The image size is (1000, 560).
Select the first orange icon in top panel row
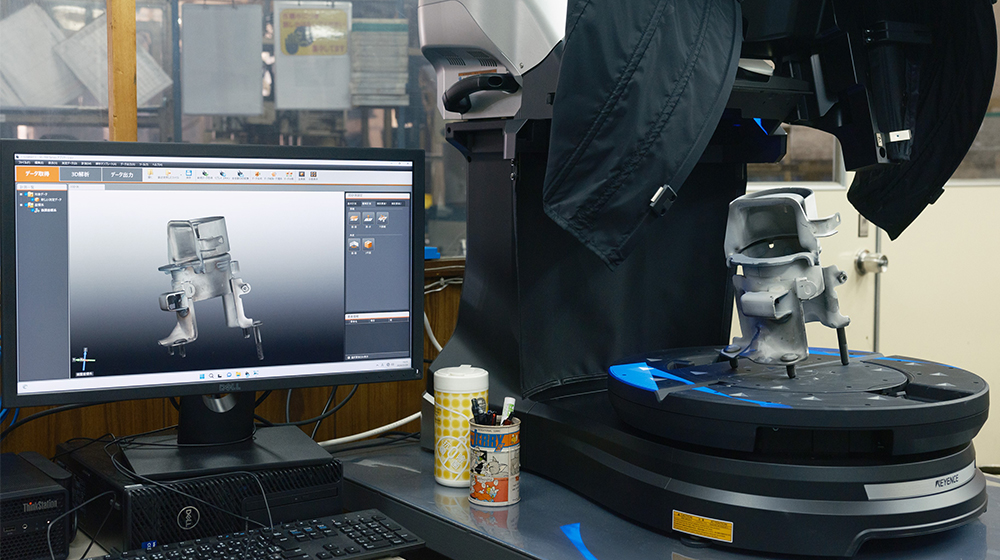click(354, 217)
